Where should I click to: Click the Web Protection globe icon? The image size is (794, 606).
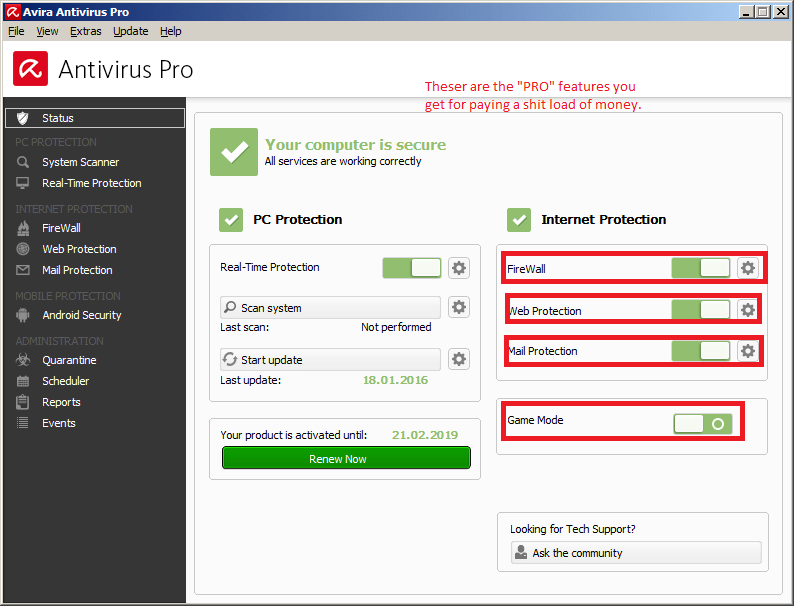click(23, 249)
